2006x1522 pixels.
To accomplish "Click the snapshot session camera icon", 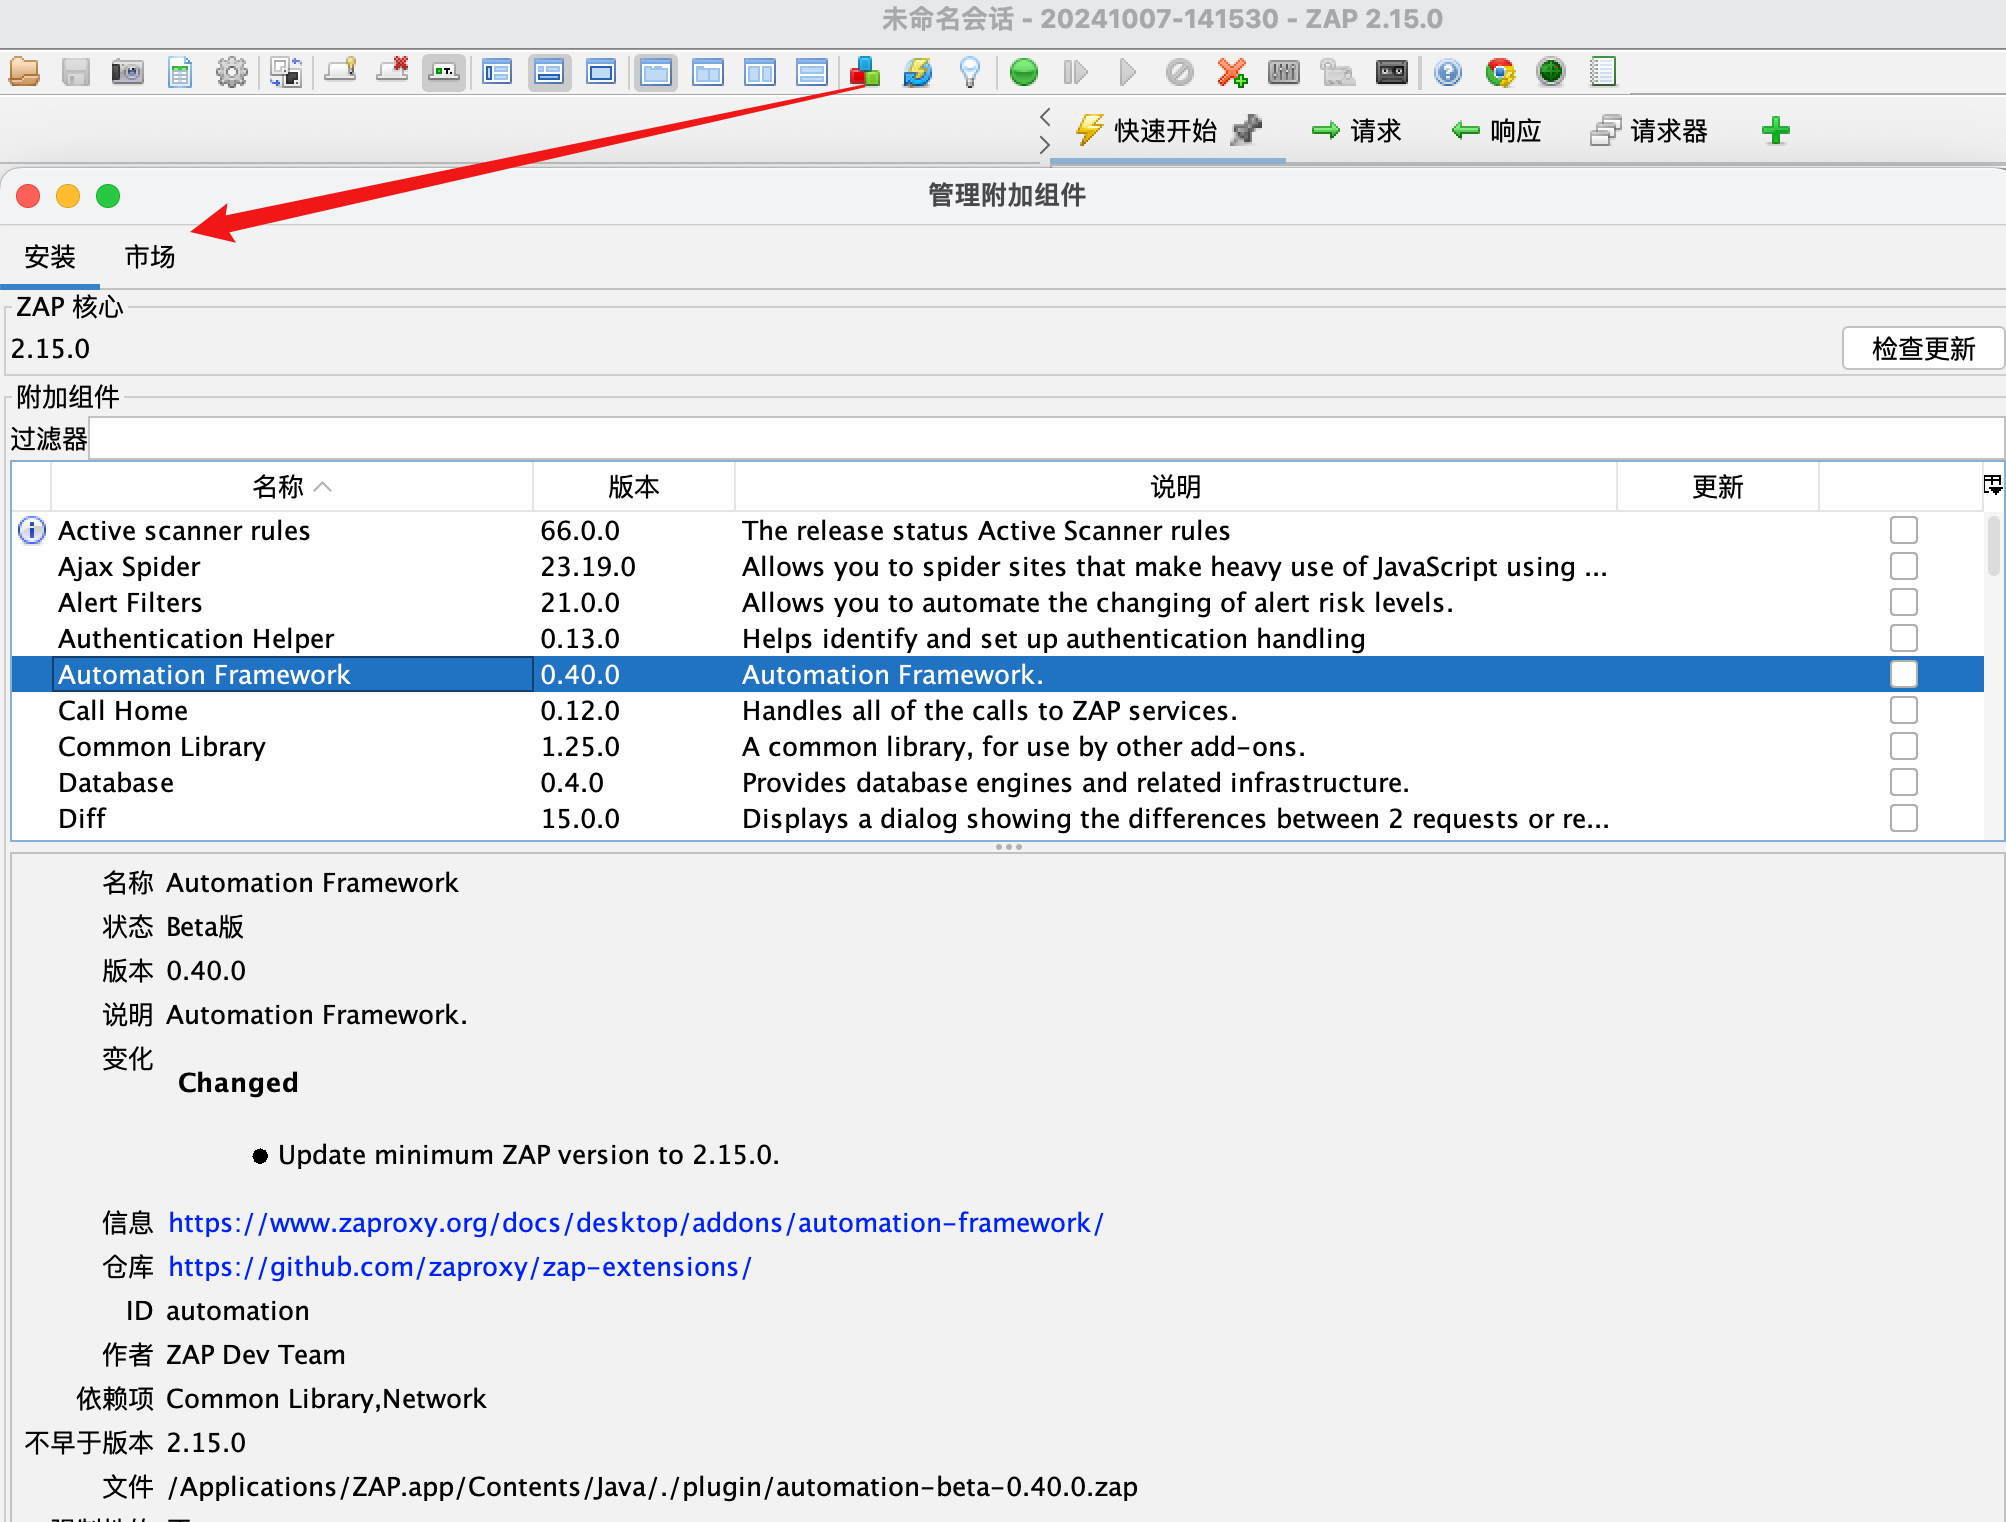I will click(128, 72).
